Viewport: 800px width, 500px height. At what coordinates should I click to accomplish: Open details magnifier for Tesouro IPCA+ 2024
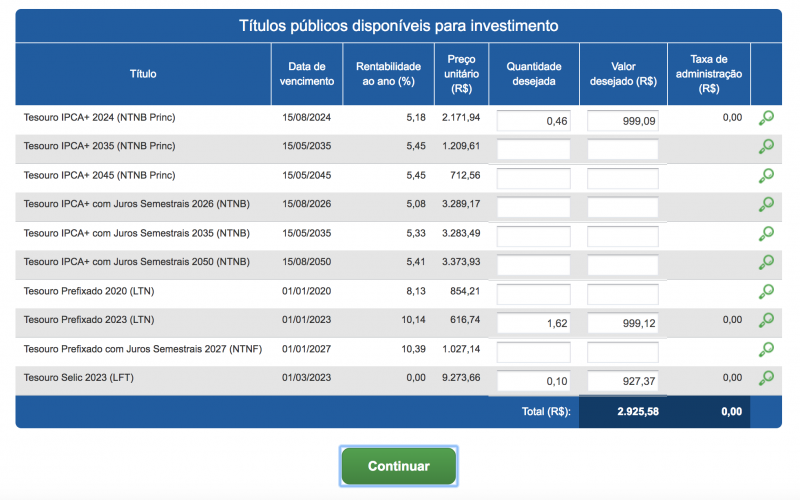coord(766,118)
